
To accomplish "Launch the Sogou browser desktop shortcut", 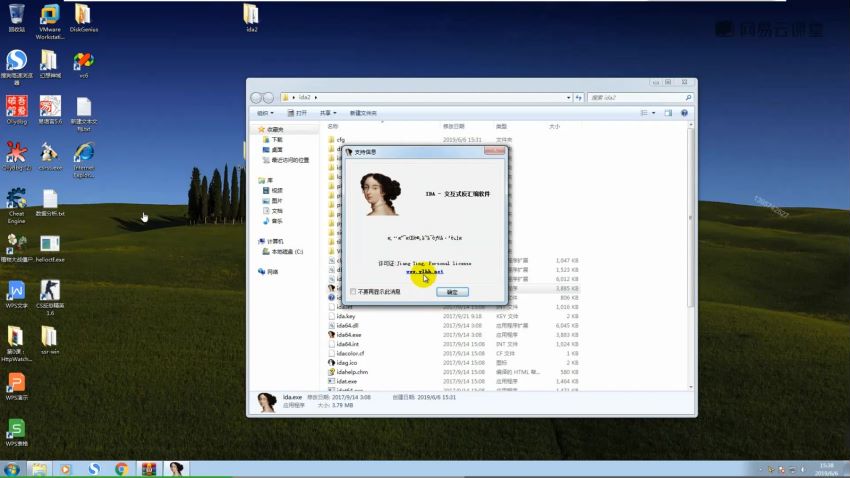I will tap(16, 67).
